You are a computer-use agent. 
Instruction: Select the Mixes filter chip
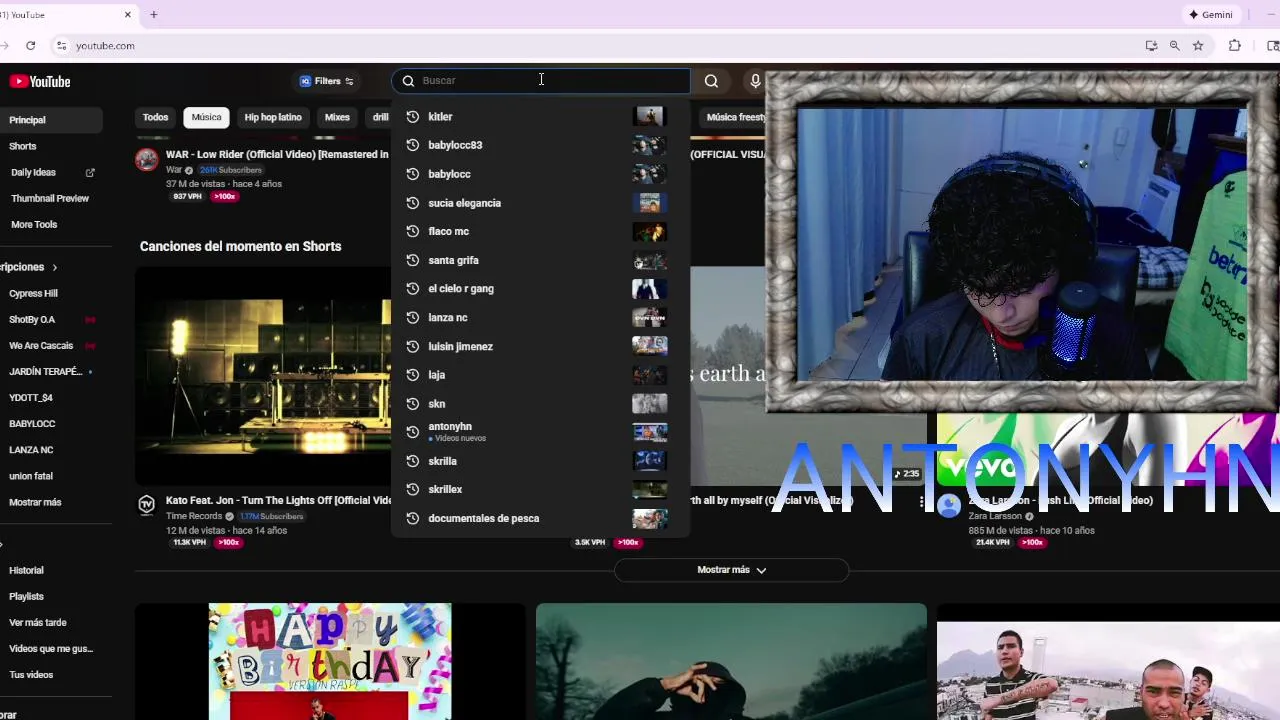click(x=337, y=117)
